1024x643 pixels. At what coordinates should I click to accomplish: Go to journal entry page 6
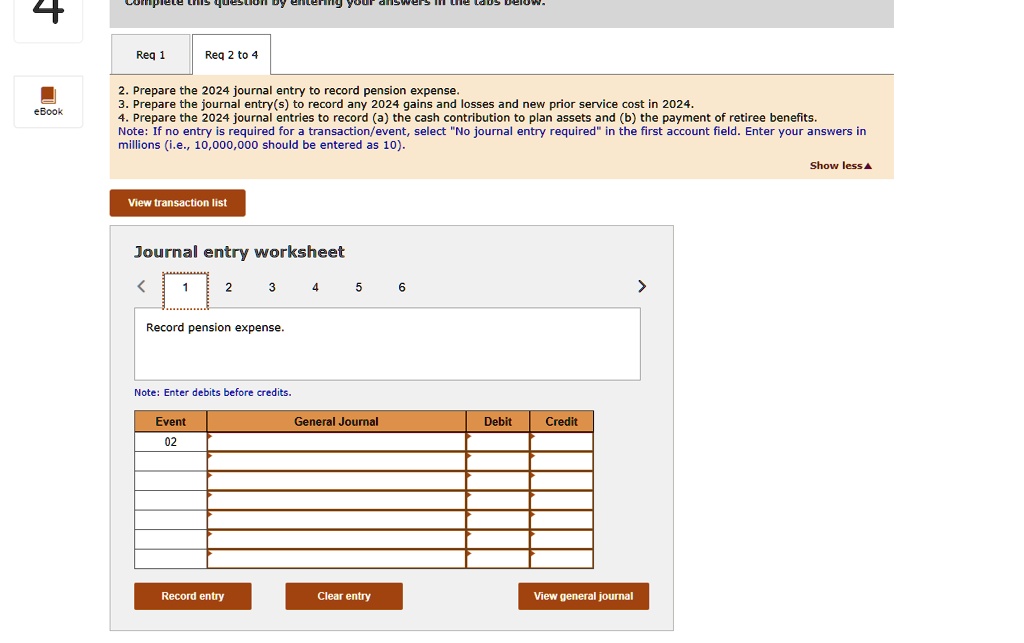[401, 287]
